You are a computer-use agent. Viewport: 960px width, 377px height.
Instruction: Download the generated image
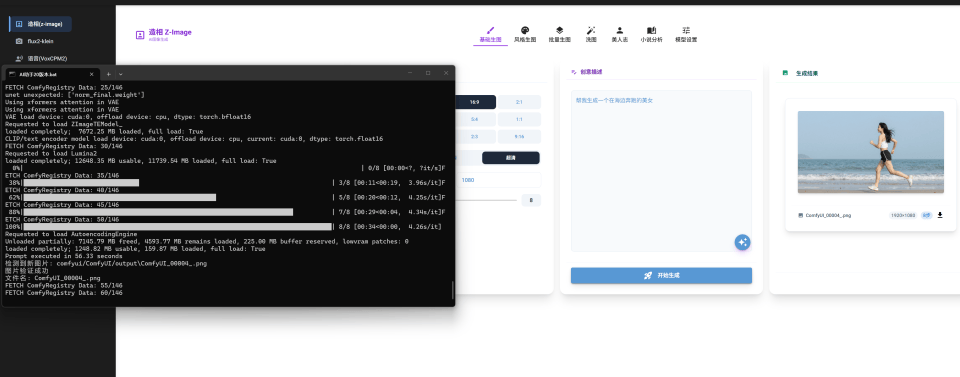coord(940,215)
